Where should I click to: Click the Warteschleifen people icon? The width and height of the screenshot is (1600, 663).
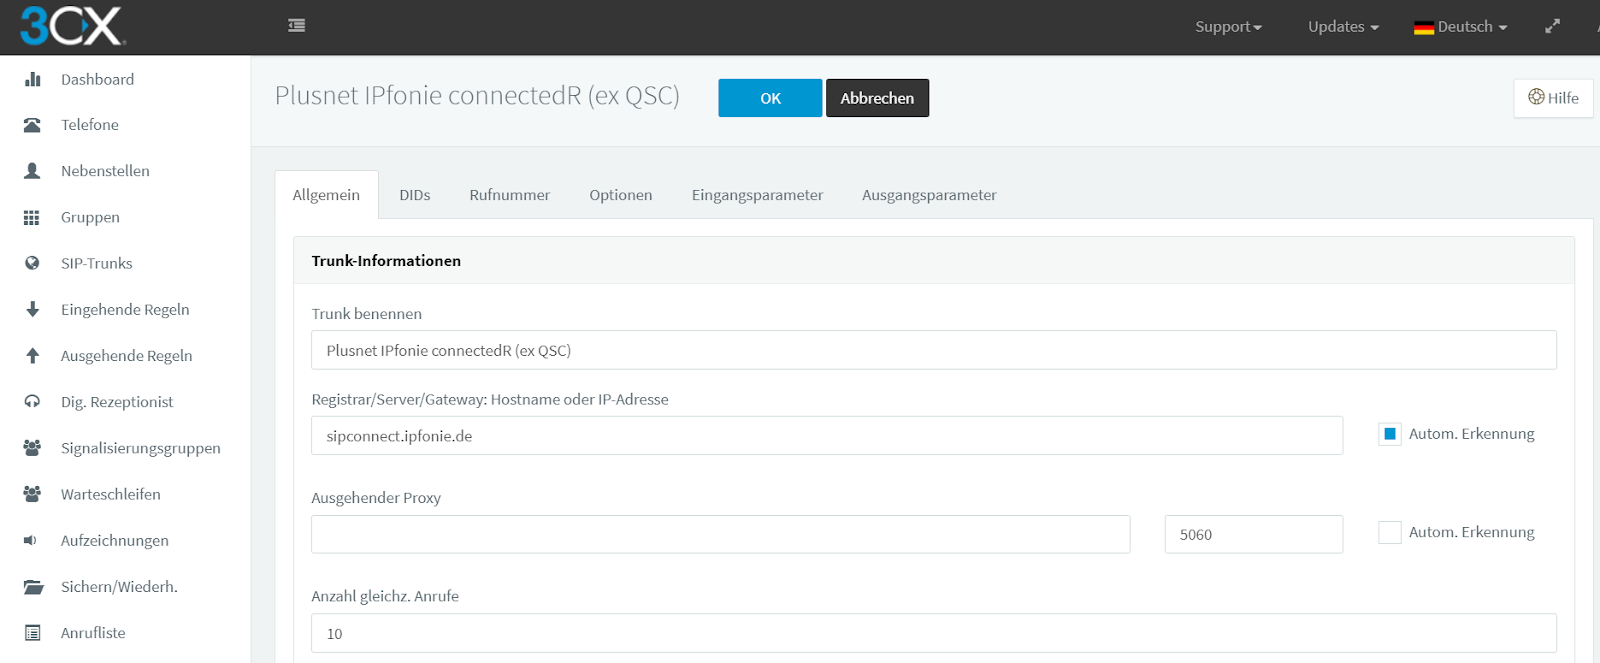pyautogui.click(x=32, y=494)
